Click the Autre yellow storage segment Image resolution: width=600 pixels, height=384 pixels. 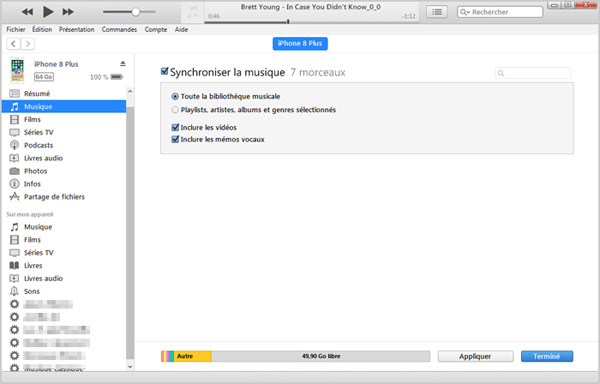click(193, 356)
